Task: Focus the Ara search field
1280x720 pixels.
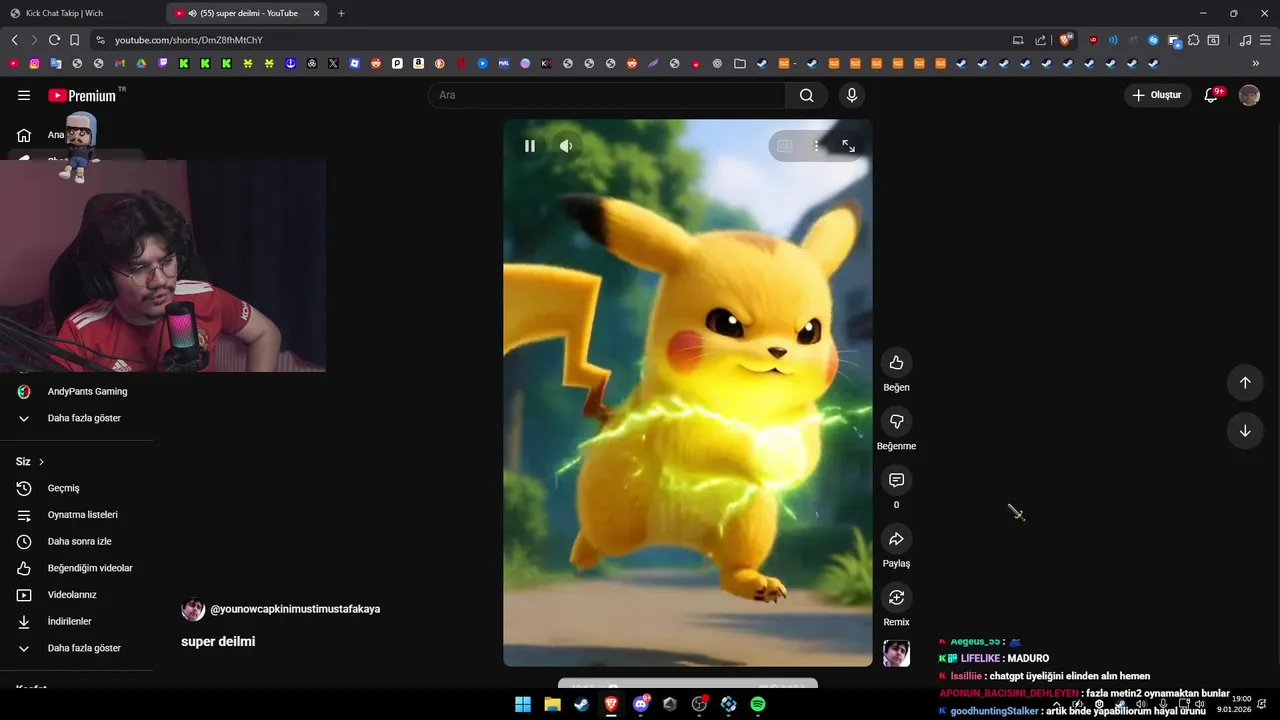Action: (x=607, y=95)
